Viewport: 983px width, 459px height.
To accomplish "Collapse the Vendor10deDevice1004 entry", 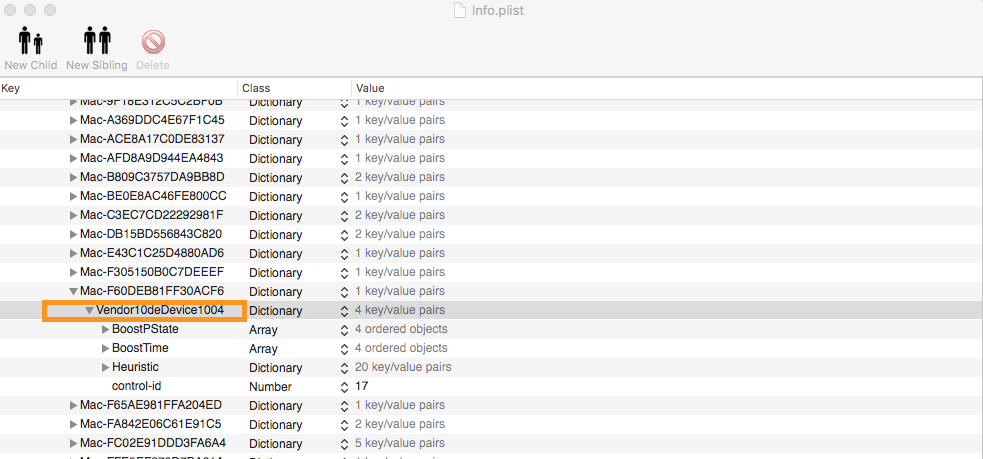I will pyautogui.click(x=89, y=311).
